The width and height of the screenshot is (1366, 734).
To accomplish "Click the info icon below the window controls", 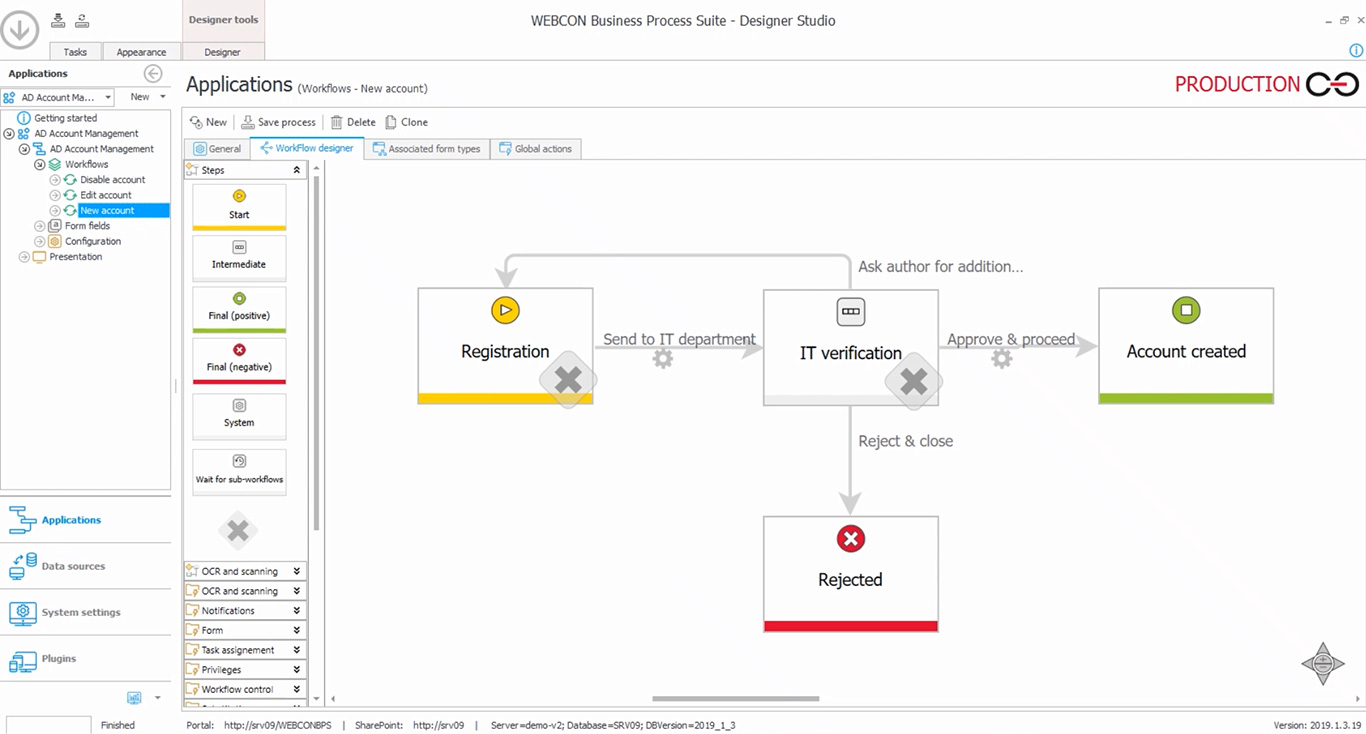I will click(1356, 51).
